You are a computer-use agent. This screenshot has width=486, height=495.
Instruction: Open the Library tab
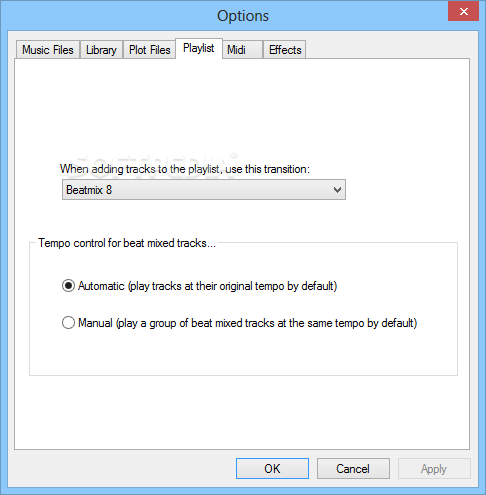[101, 50]
